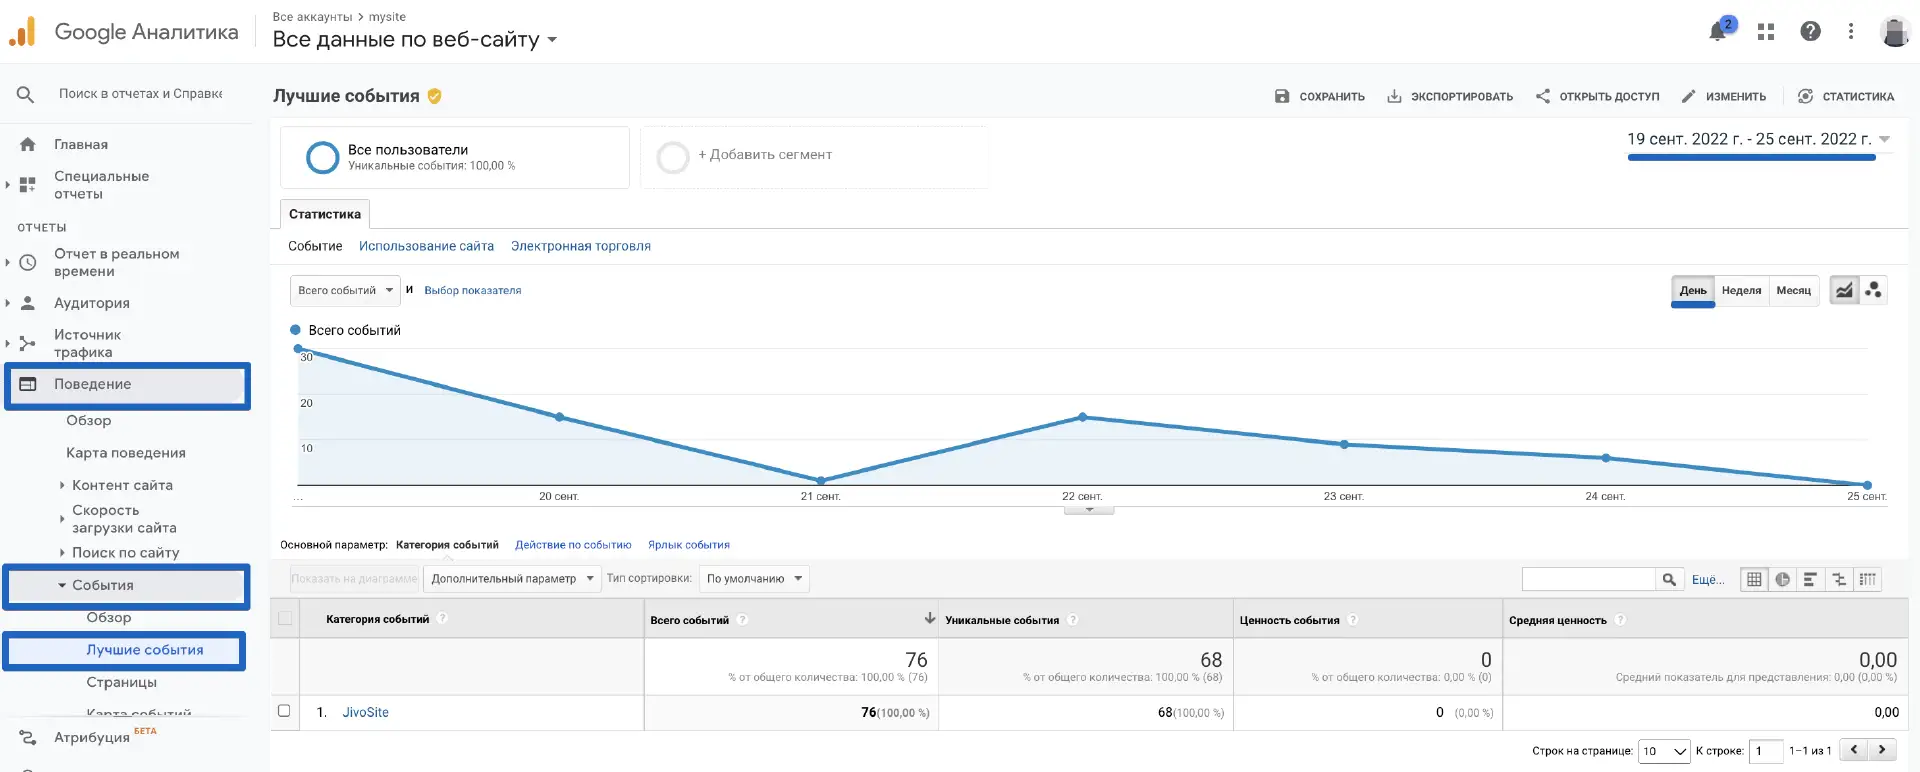1920x772 pixels.
Task: Open the Всего событий metric dropdown
Action: [x=345, y=291]
